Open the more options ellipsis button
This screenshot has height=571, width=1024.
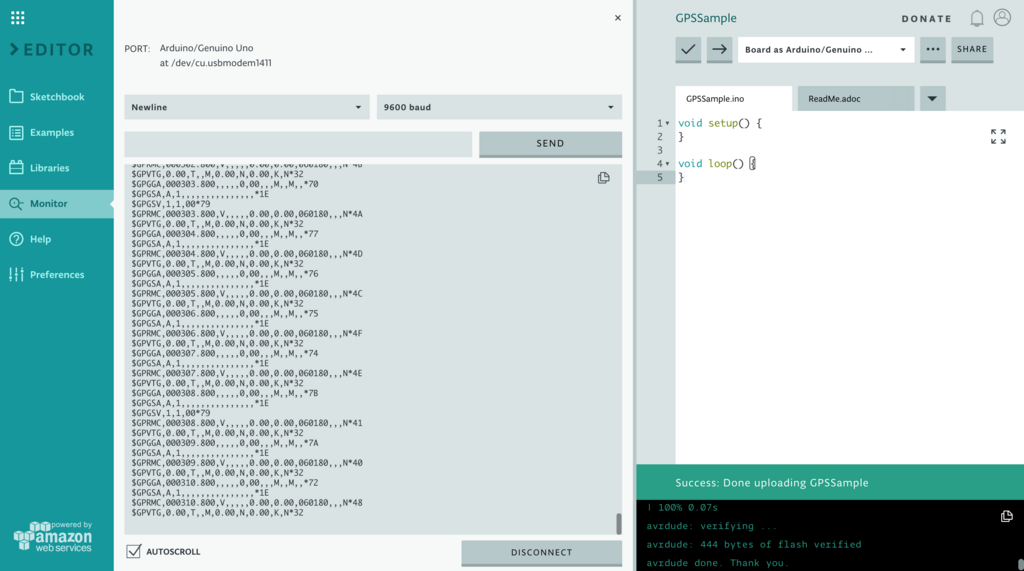coord(933,50)
